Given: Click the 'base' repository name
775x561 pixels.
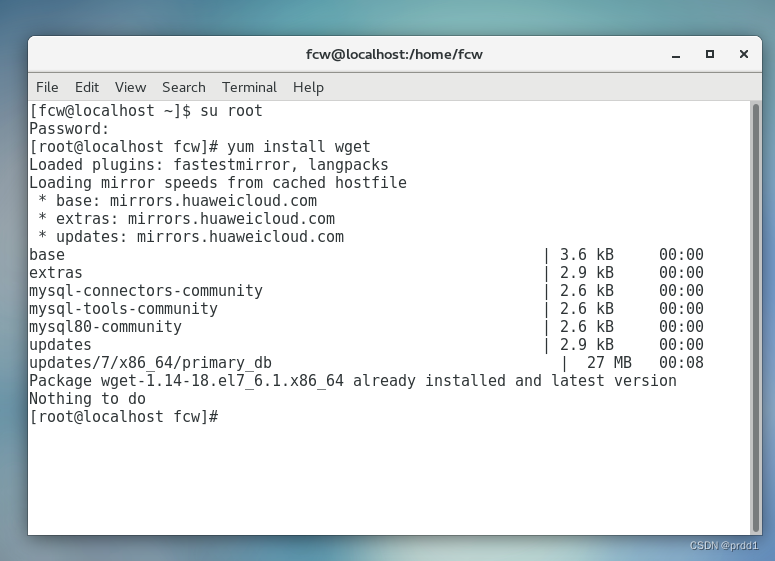Looking at the screenshot, I should pyautogui.click(x=47, y=255).
